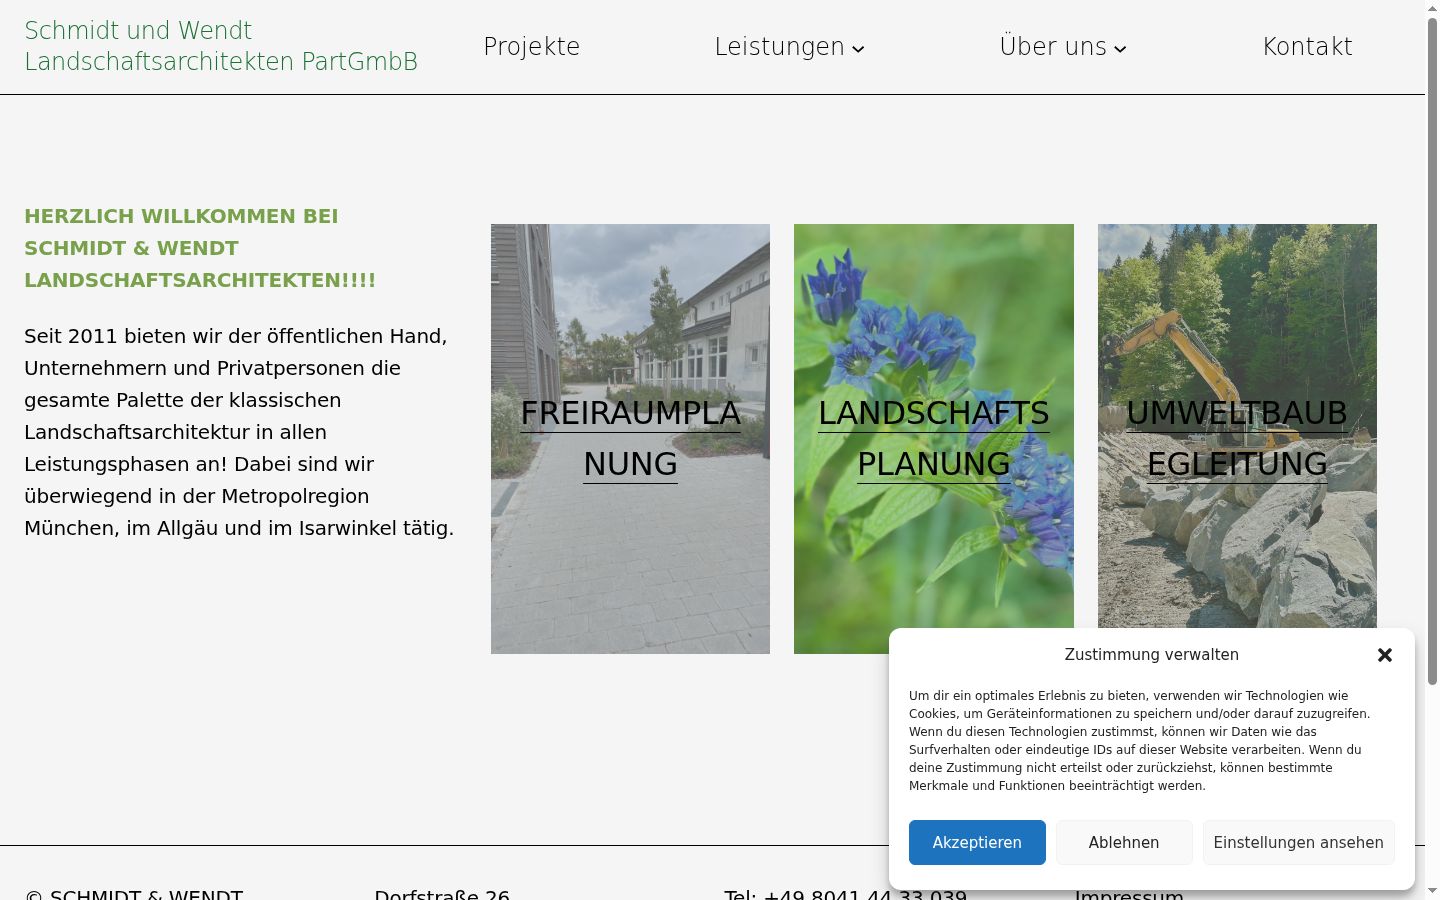Image resolution: width=1440 pixels, height=900 pixels.
Task: Expand the Über uns submenu chevron
Action: click(1120, 48)
